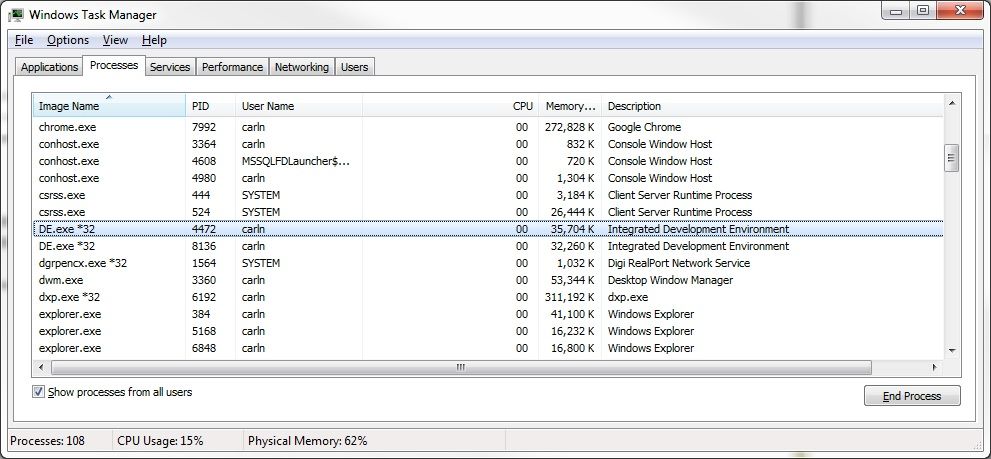Screen dimensions: 991x459
Task: Click the vertical scrollbar down arrow
Action: [x=951, y=350]
